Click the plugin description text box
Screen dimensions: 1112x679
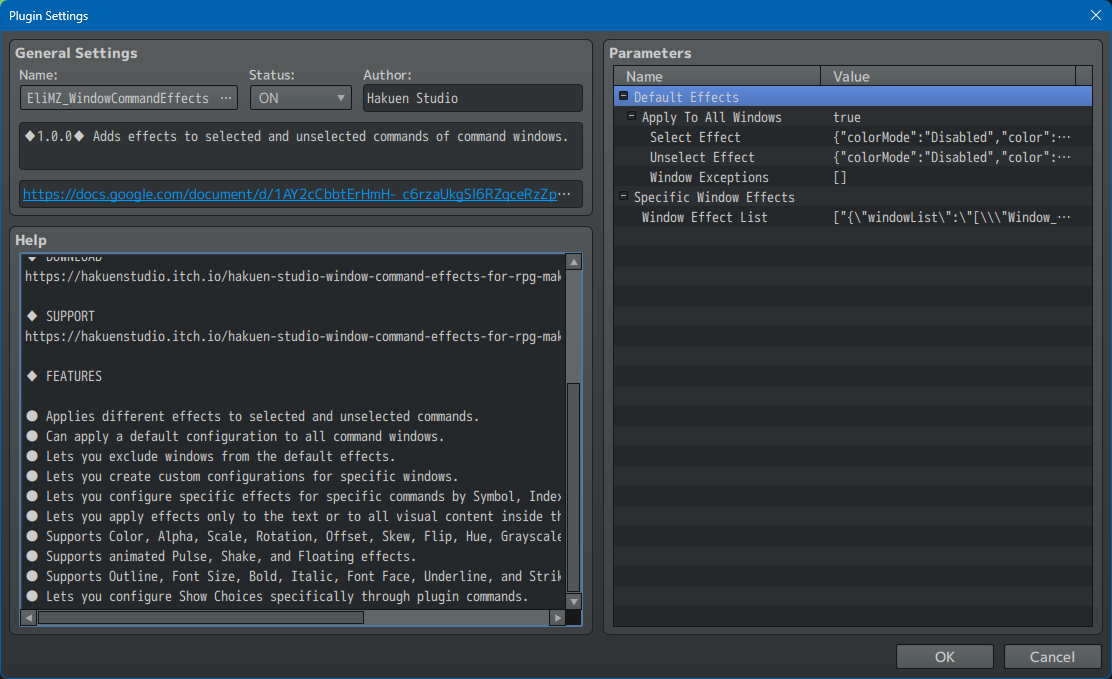click(x=301, y=145)
